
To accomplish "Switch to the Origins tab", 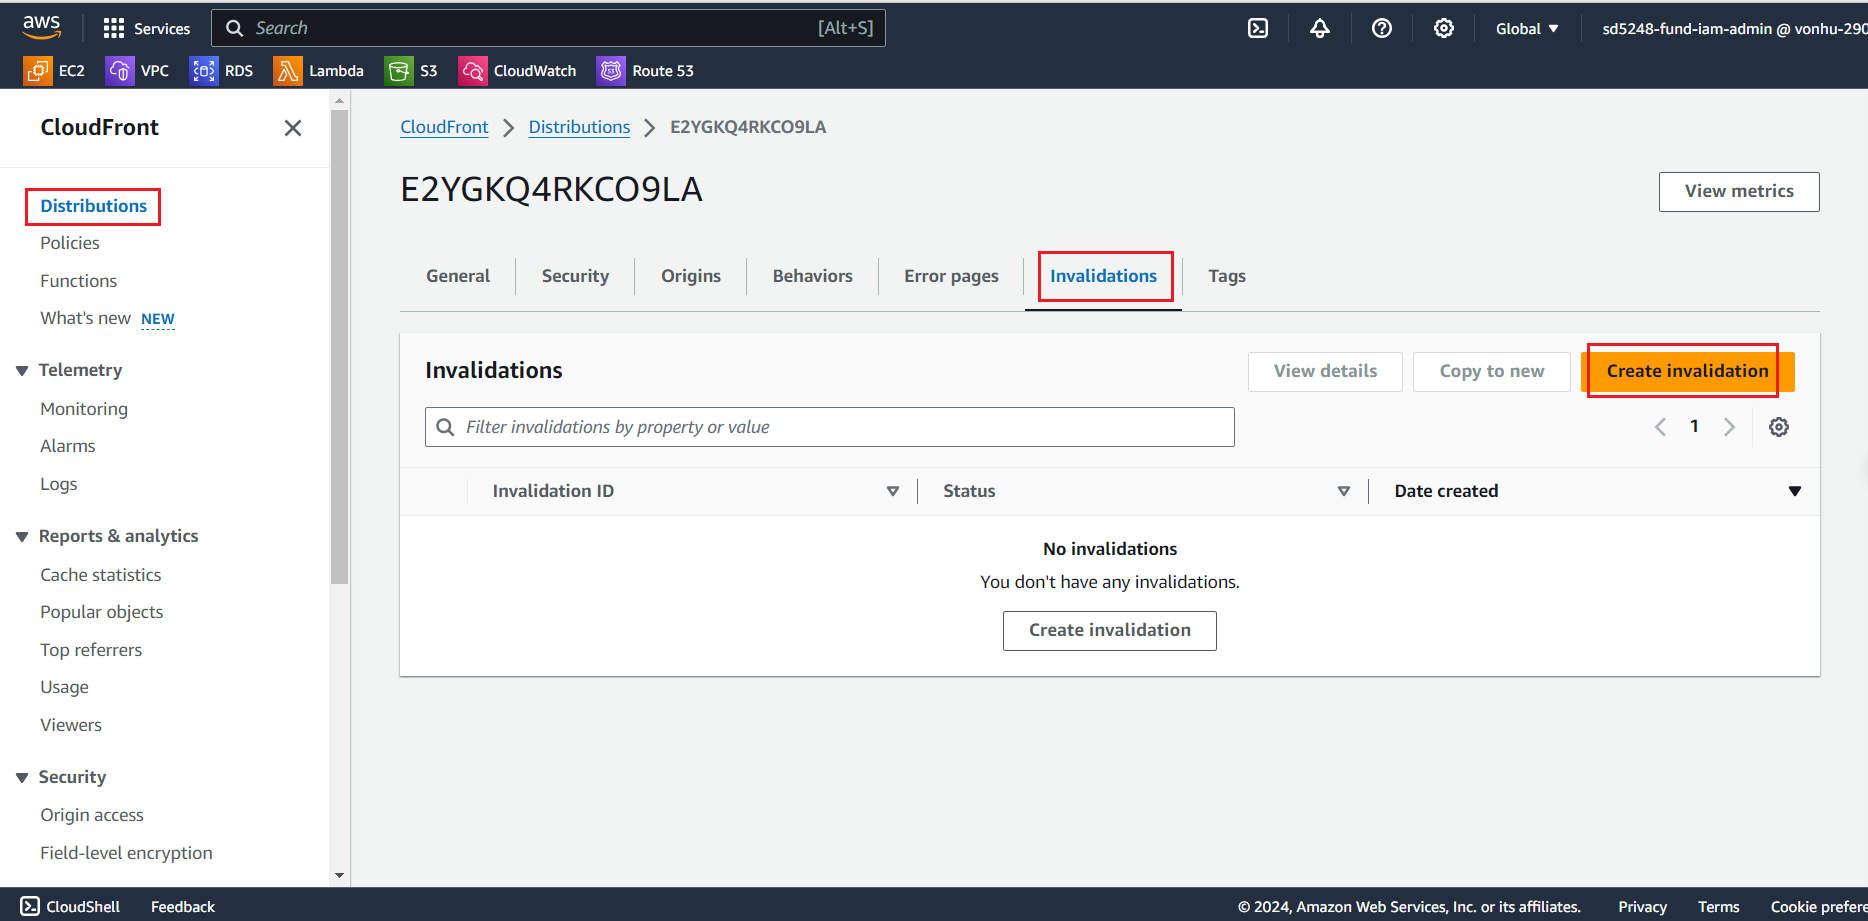I will (x=690, y=276).
